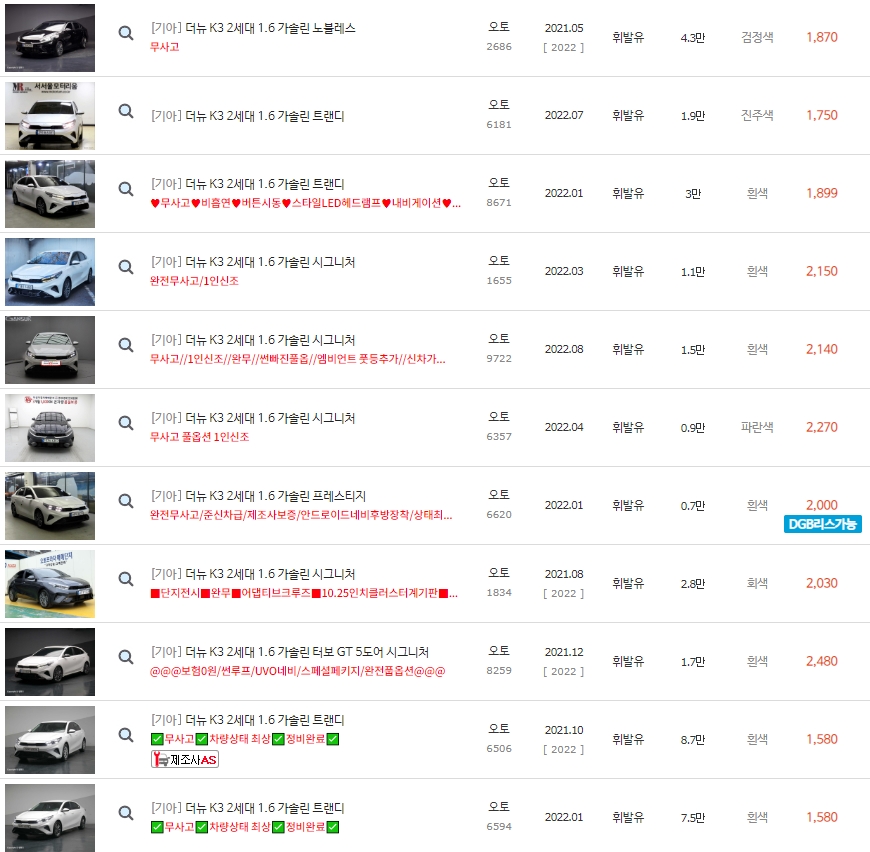Open 트랜디 listing title priced 1,899
Image resolution: width=870 pixels, height=852 pixels.
[247, 184]
